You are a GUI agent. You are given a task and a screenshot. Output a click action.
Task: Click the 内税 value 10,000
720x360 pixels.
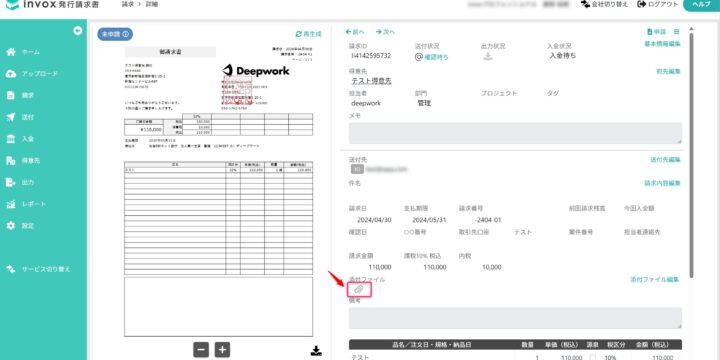click(491, 267)
